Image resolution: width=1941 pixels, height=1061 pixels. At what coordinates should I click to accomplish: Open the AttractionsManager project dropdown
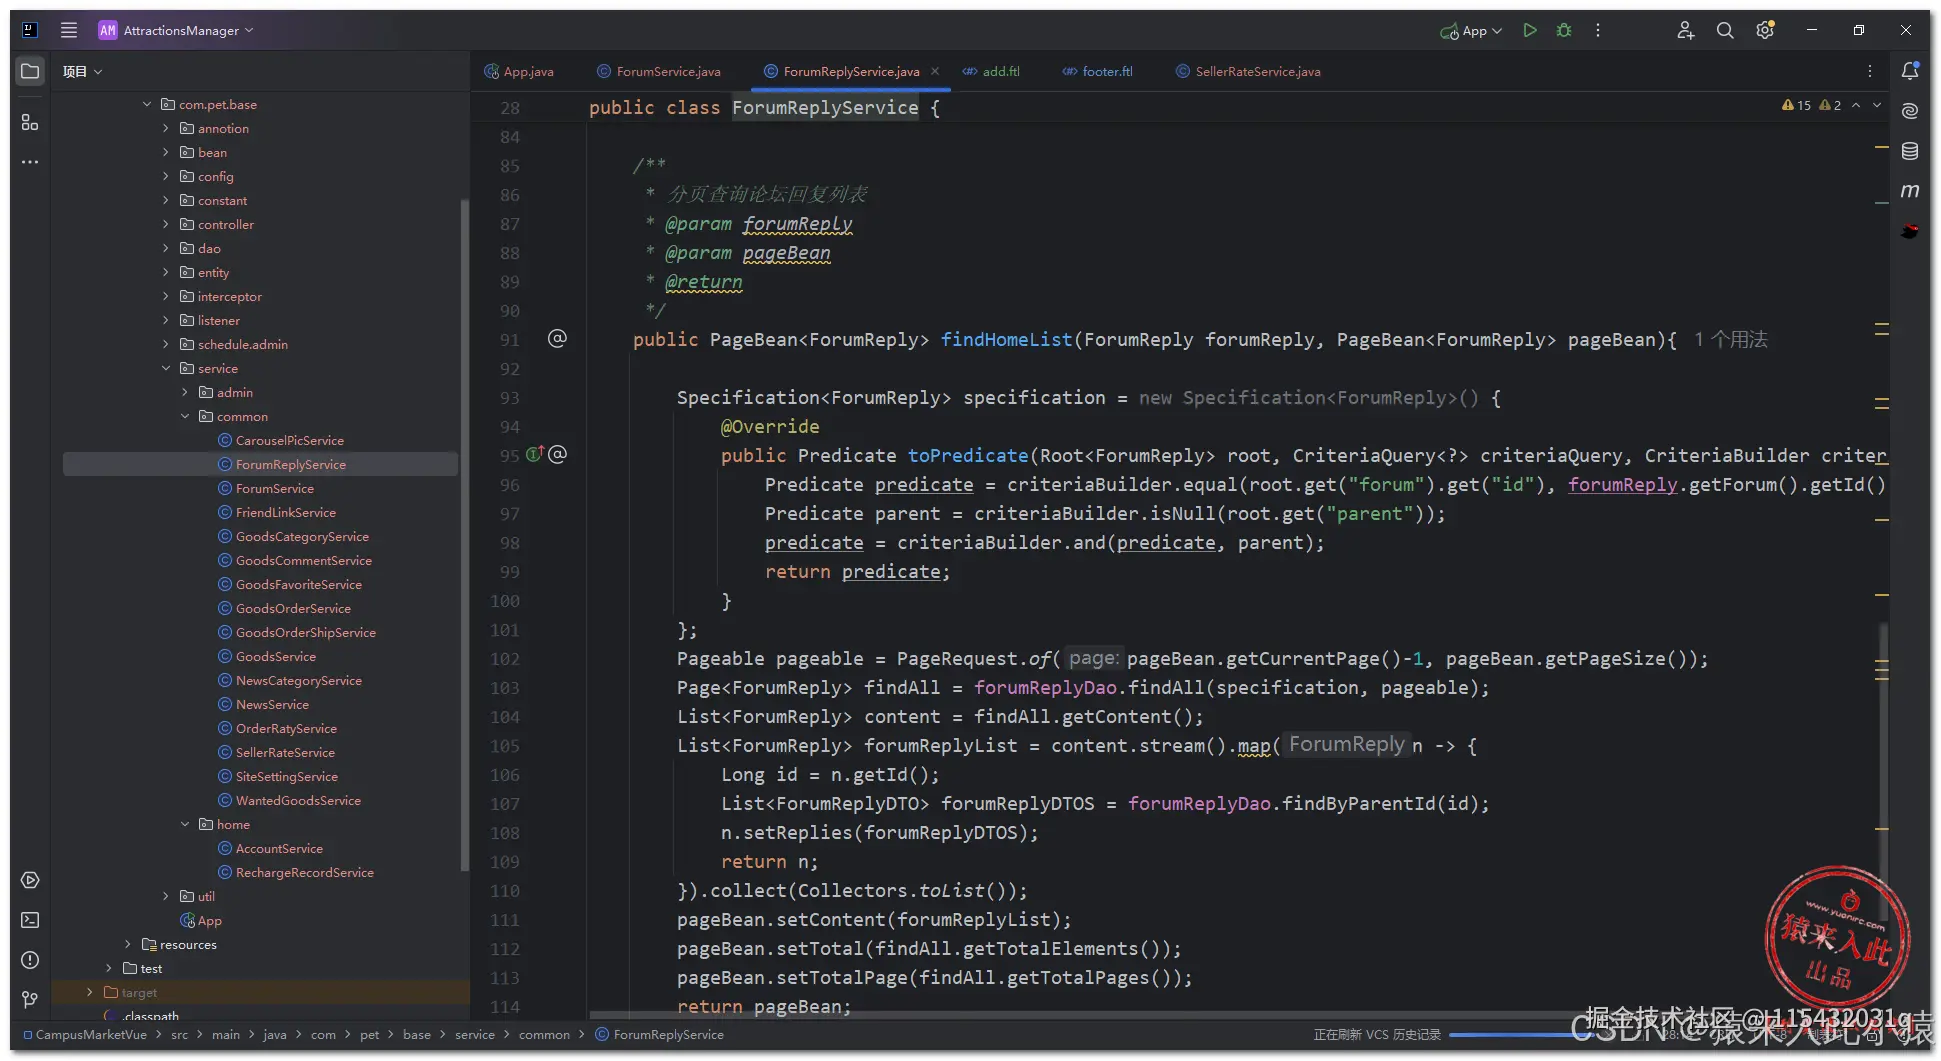(x=176, y=30)
